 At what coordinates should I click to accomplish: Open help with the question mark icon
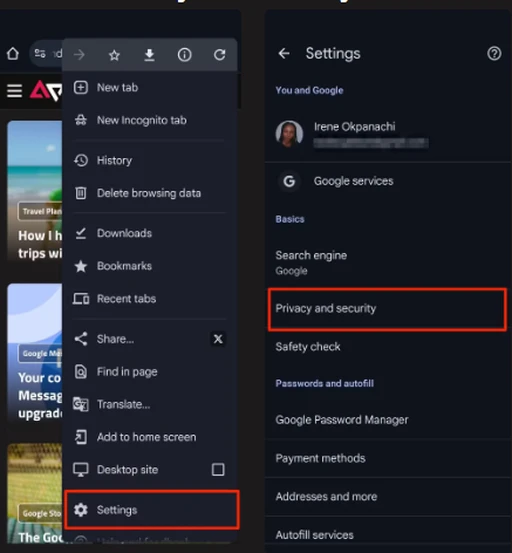494,54
